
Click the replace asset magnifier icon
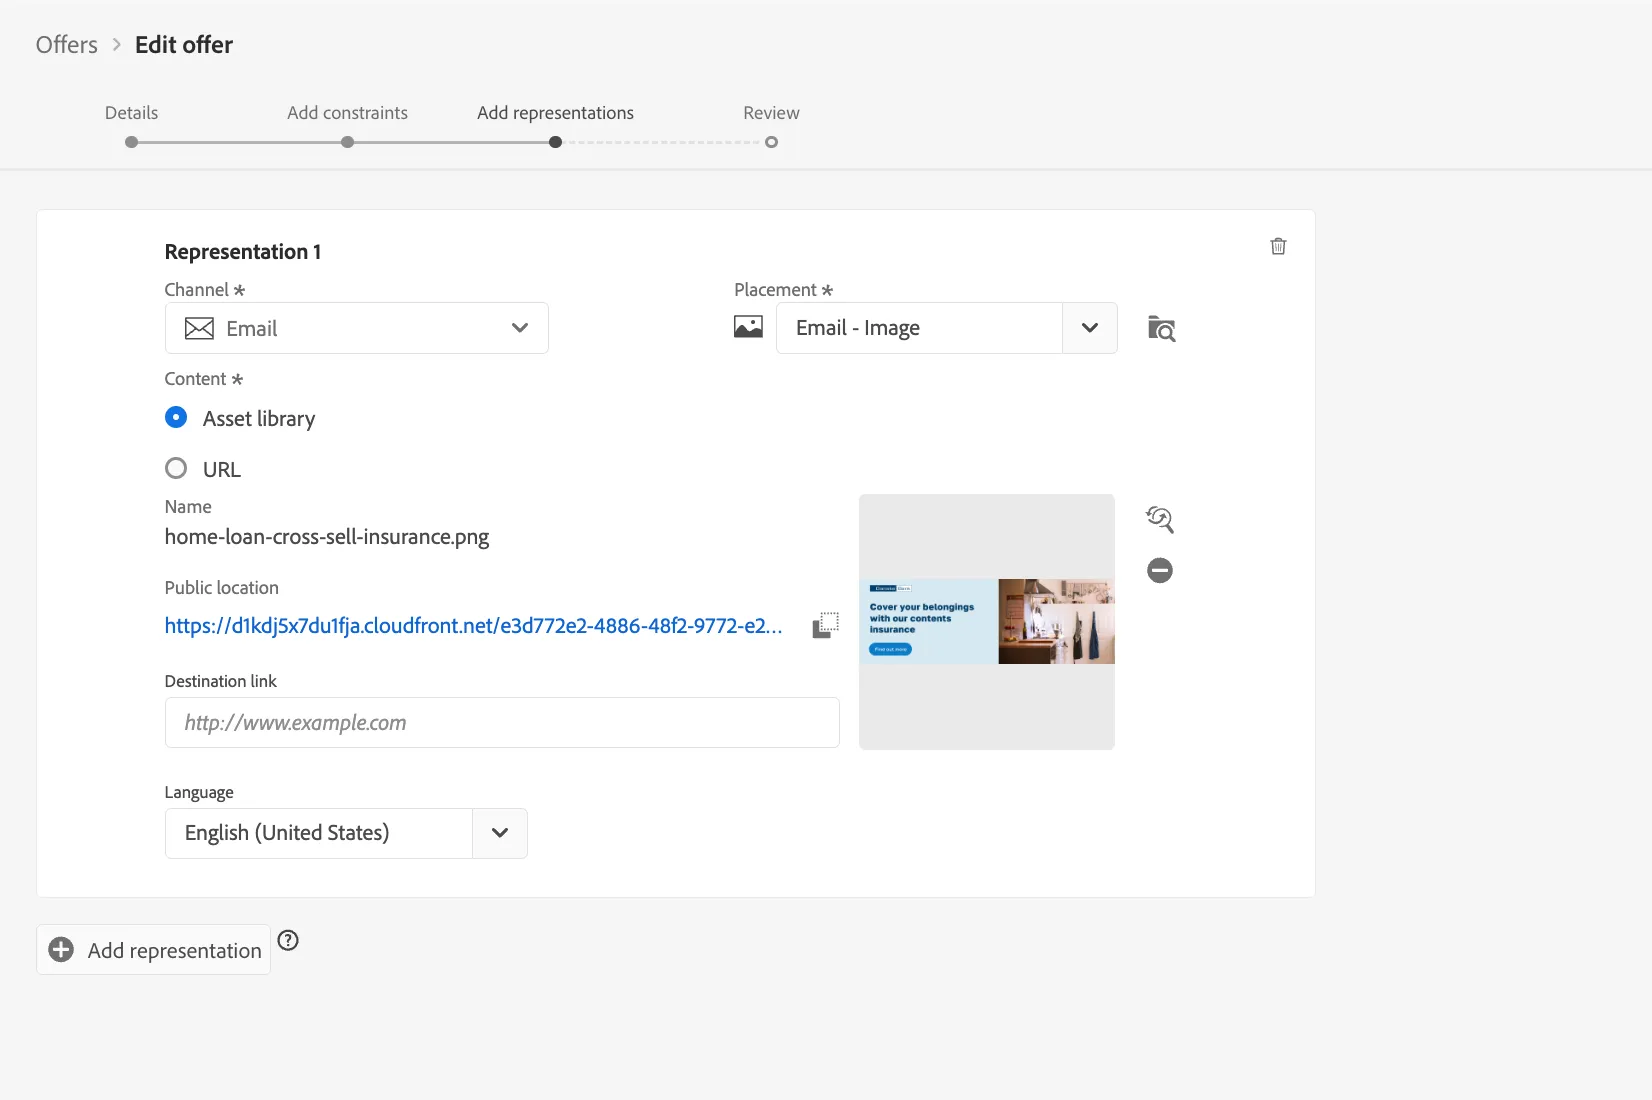(1160, 519)
